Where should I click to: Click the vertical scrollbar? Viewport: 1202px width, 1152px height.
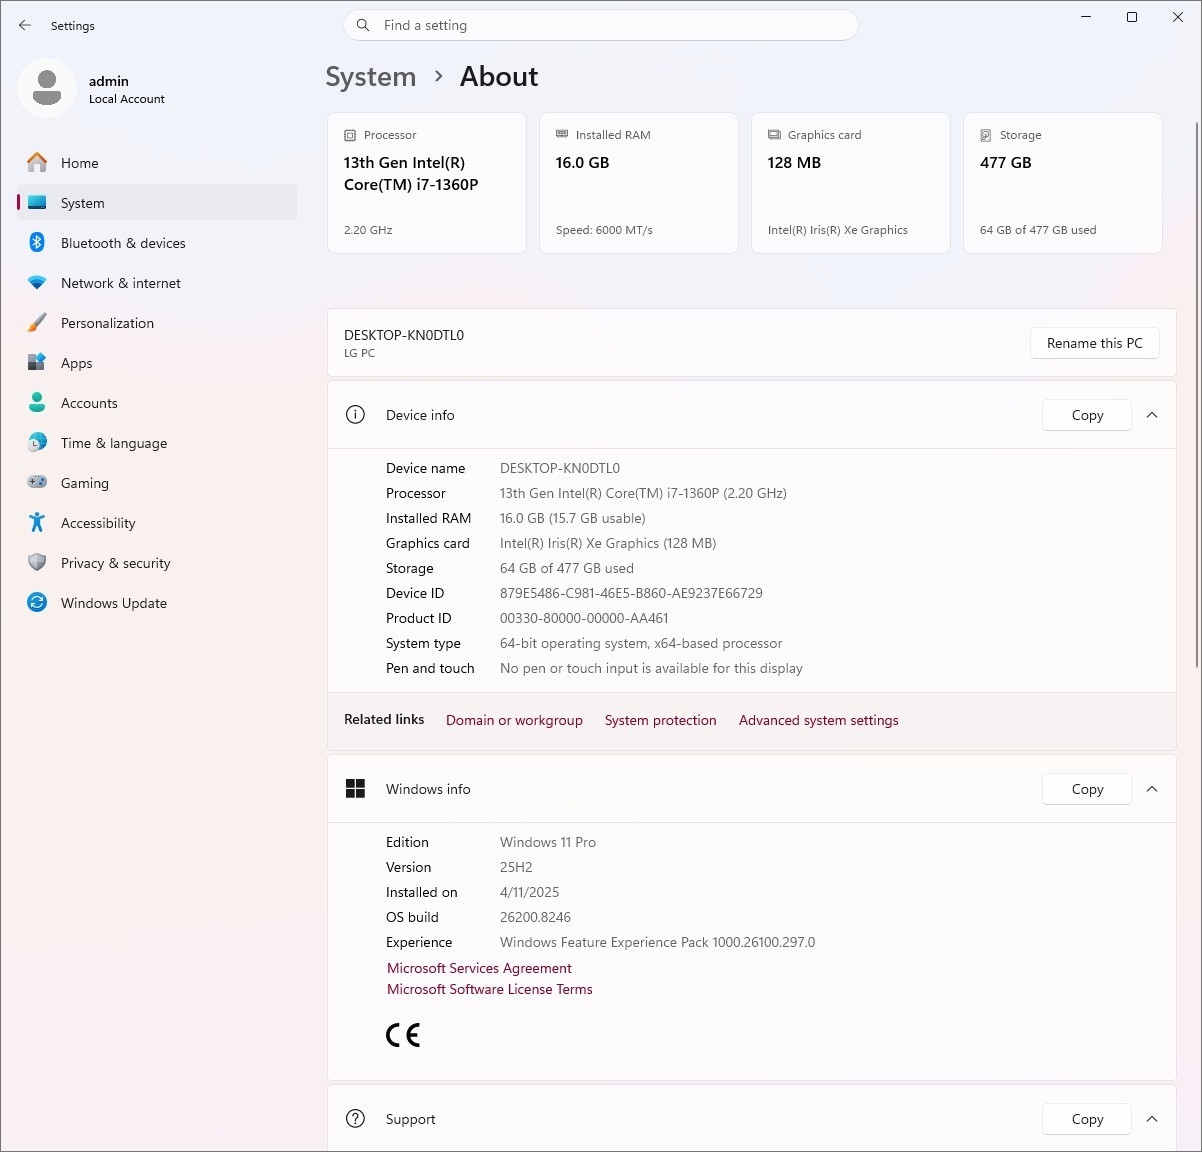[1196, 395]
